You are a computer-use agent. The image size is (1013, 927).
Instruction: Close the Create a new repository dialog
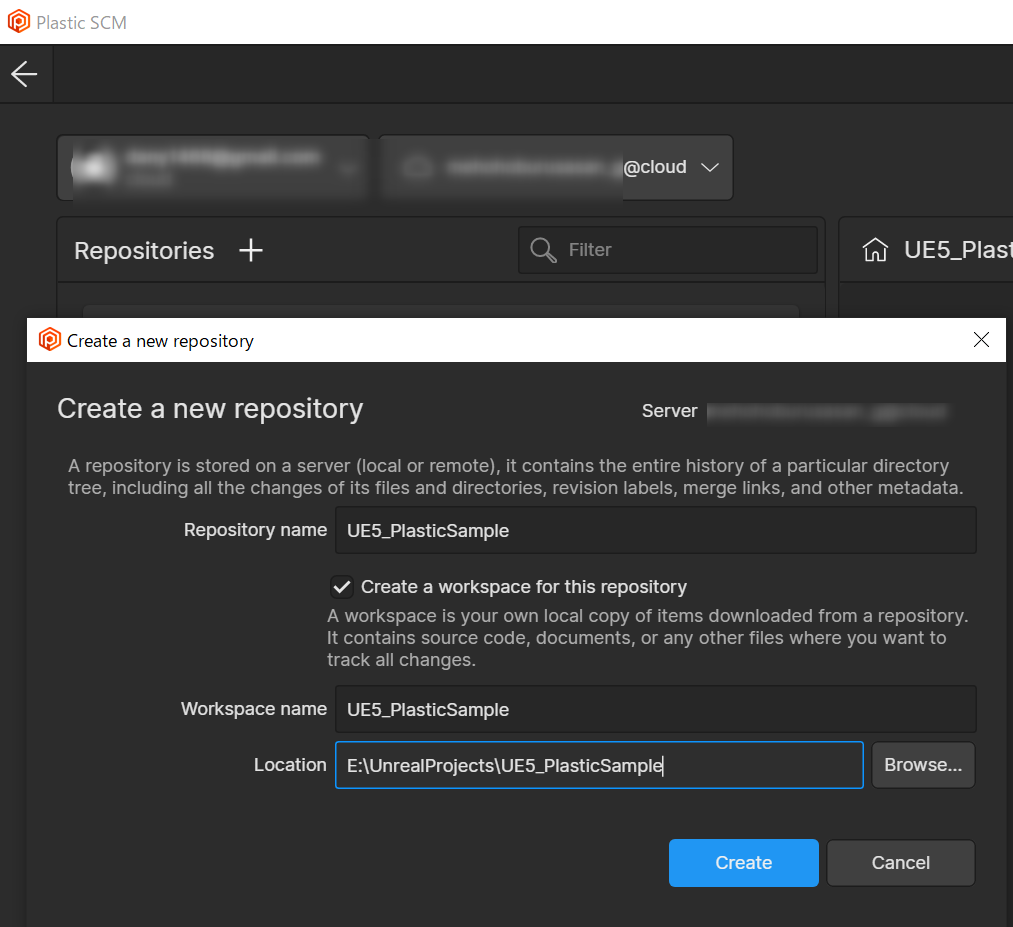[x=981, y=340]
